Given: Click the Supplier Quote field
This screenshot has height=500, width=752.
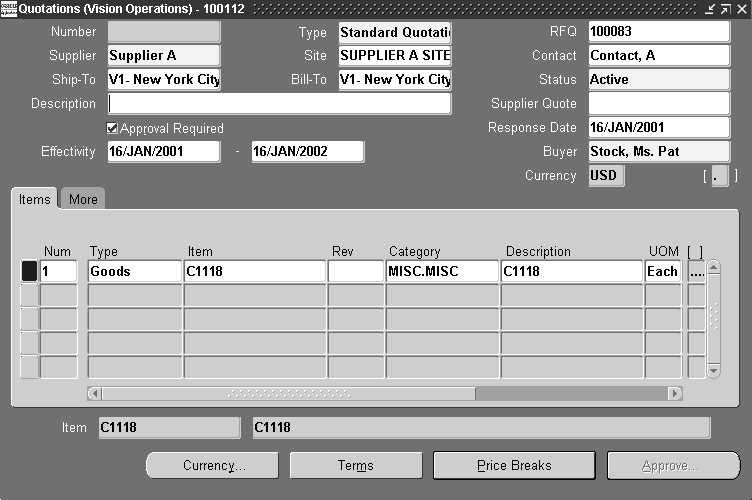Looking at the screenshot, I should 659,104.
